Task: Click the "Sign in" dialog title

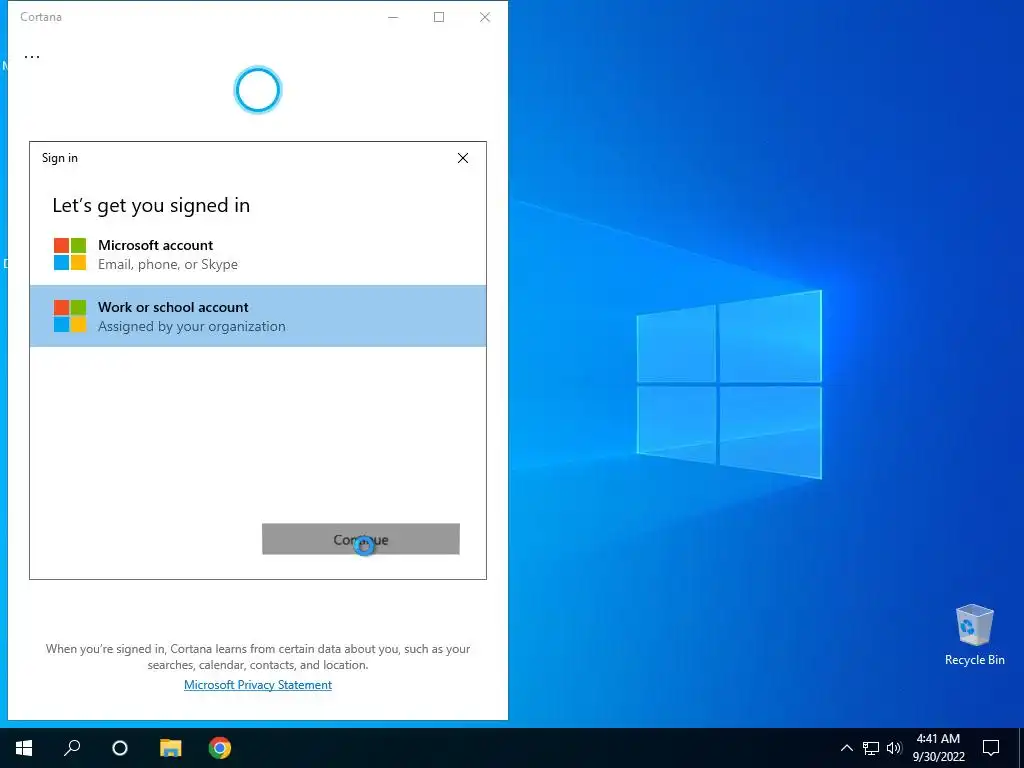Action: click(59, 158)
